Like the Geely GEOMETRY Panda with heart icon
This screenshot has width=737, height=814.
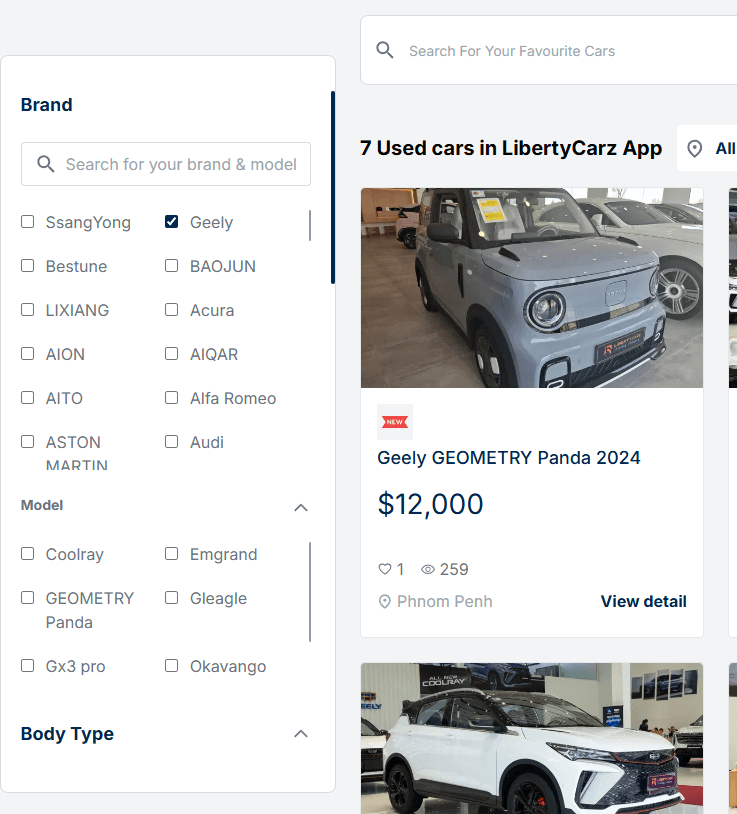click(x=385, y=569)
